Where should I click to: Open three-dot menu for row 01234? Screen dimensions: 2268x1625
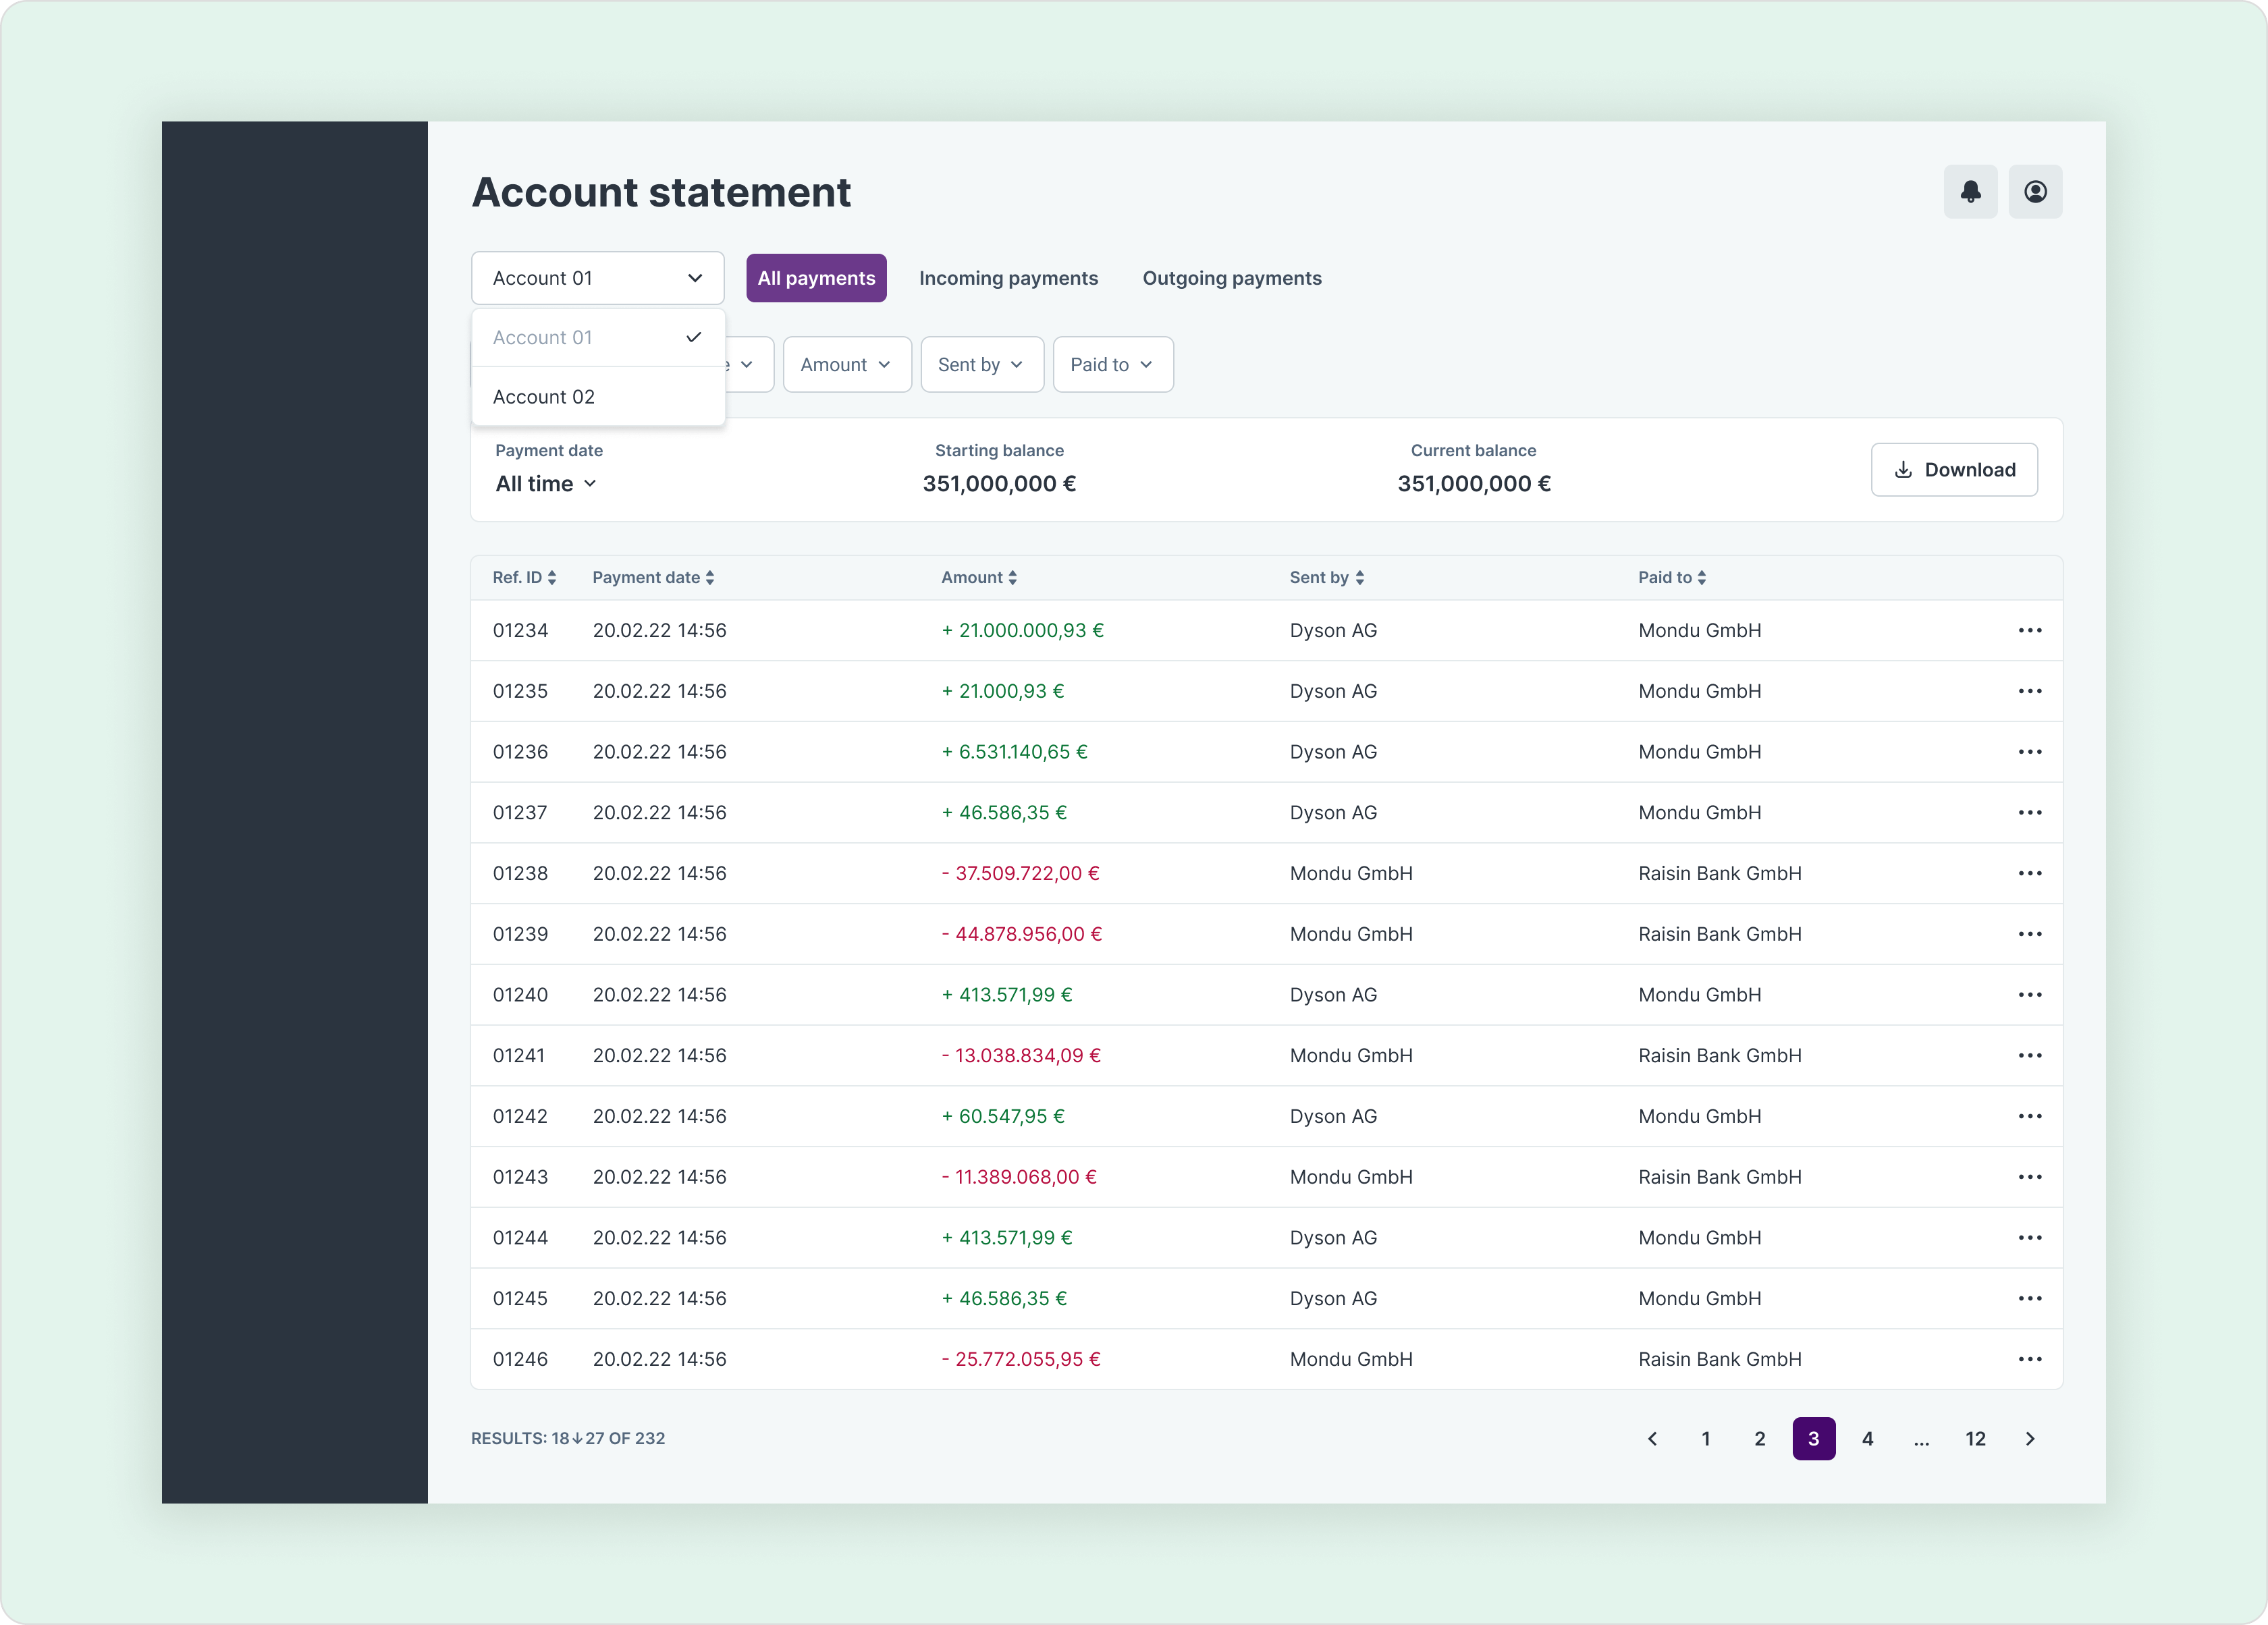click(x=2029, y=630)
